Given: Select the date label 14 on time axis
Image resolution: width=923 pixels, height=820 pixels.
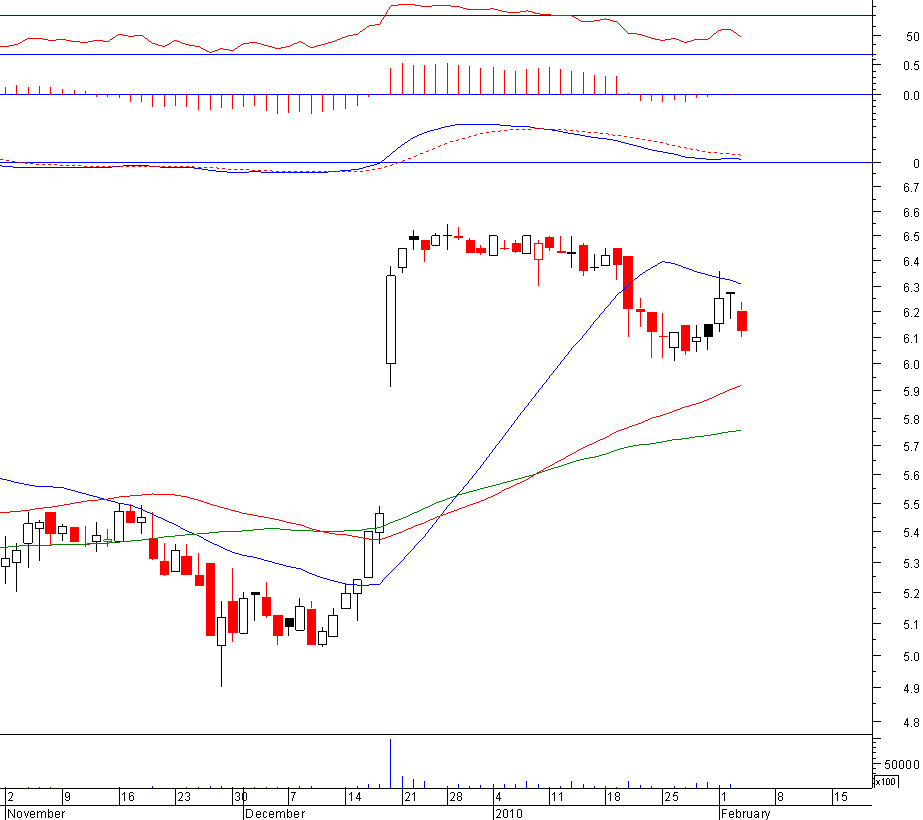Looking at the screenshot, I should coord(354,797).
